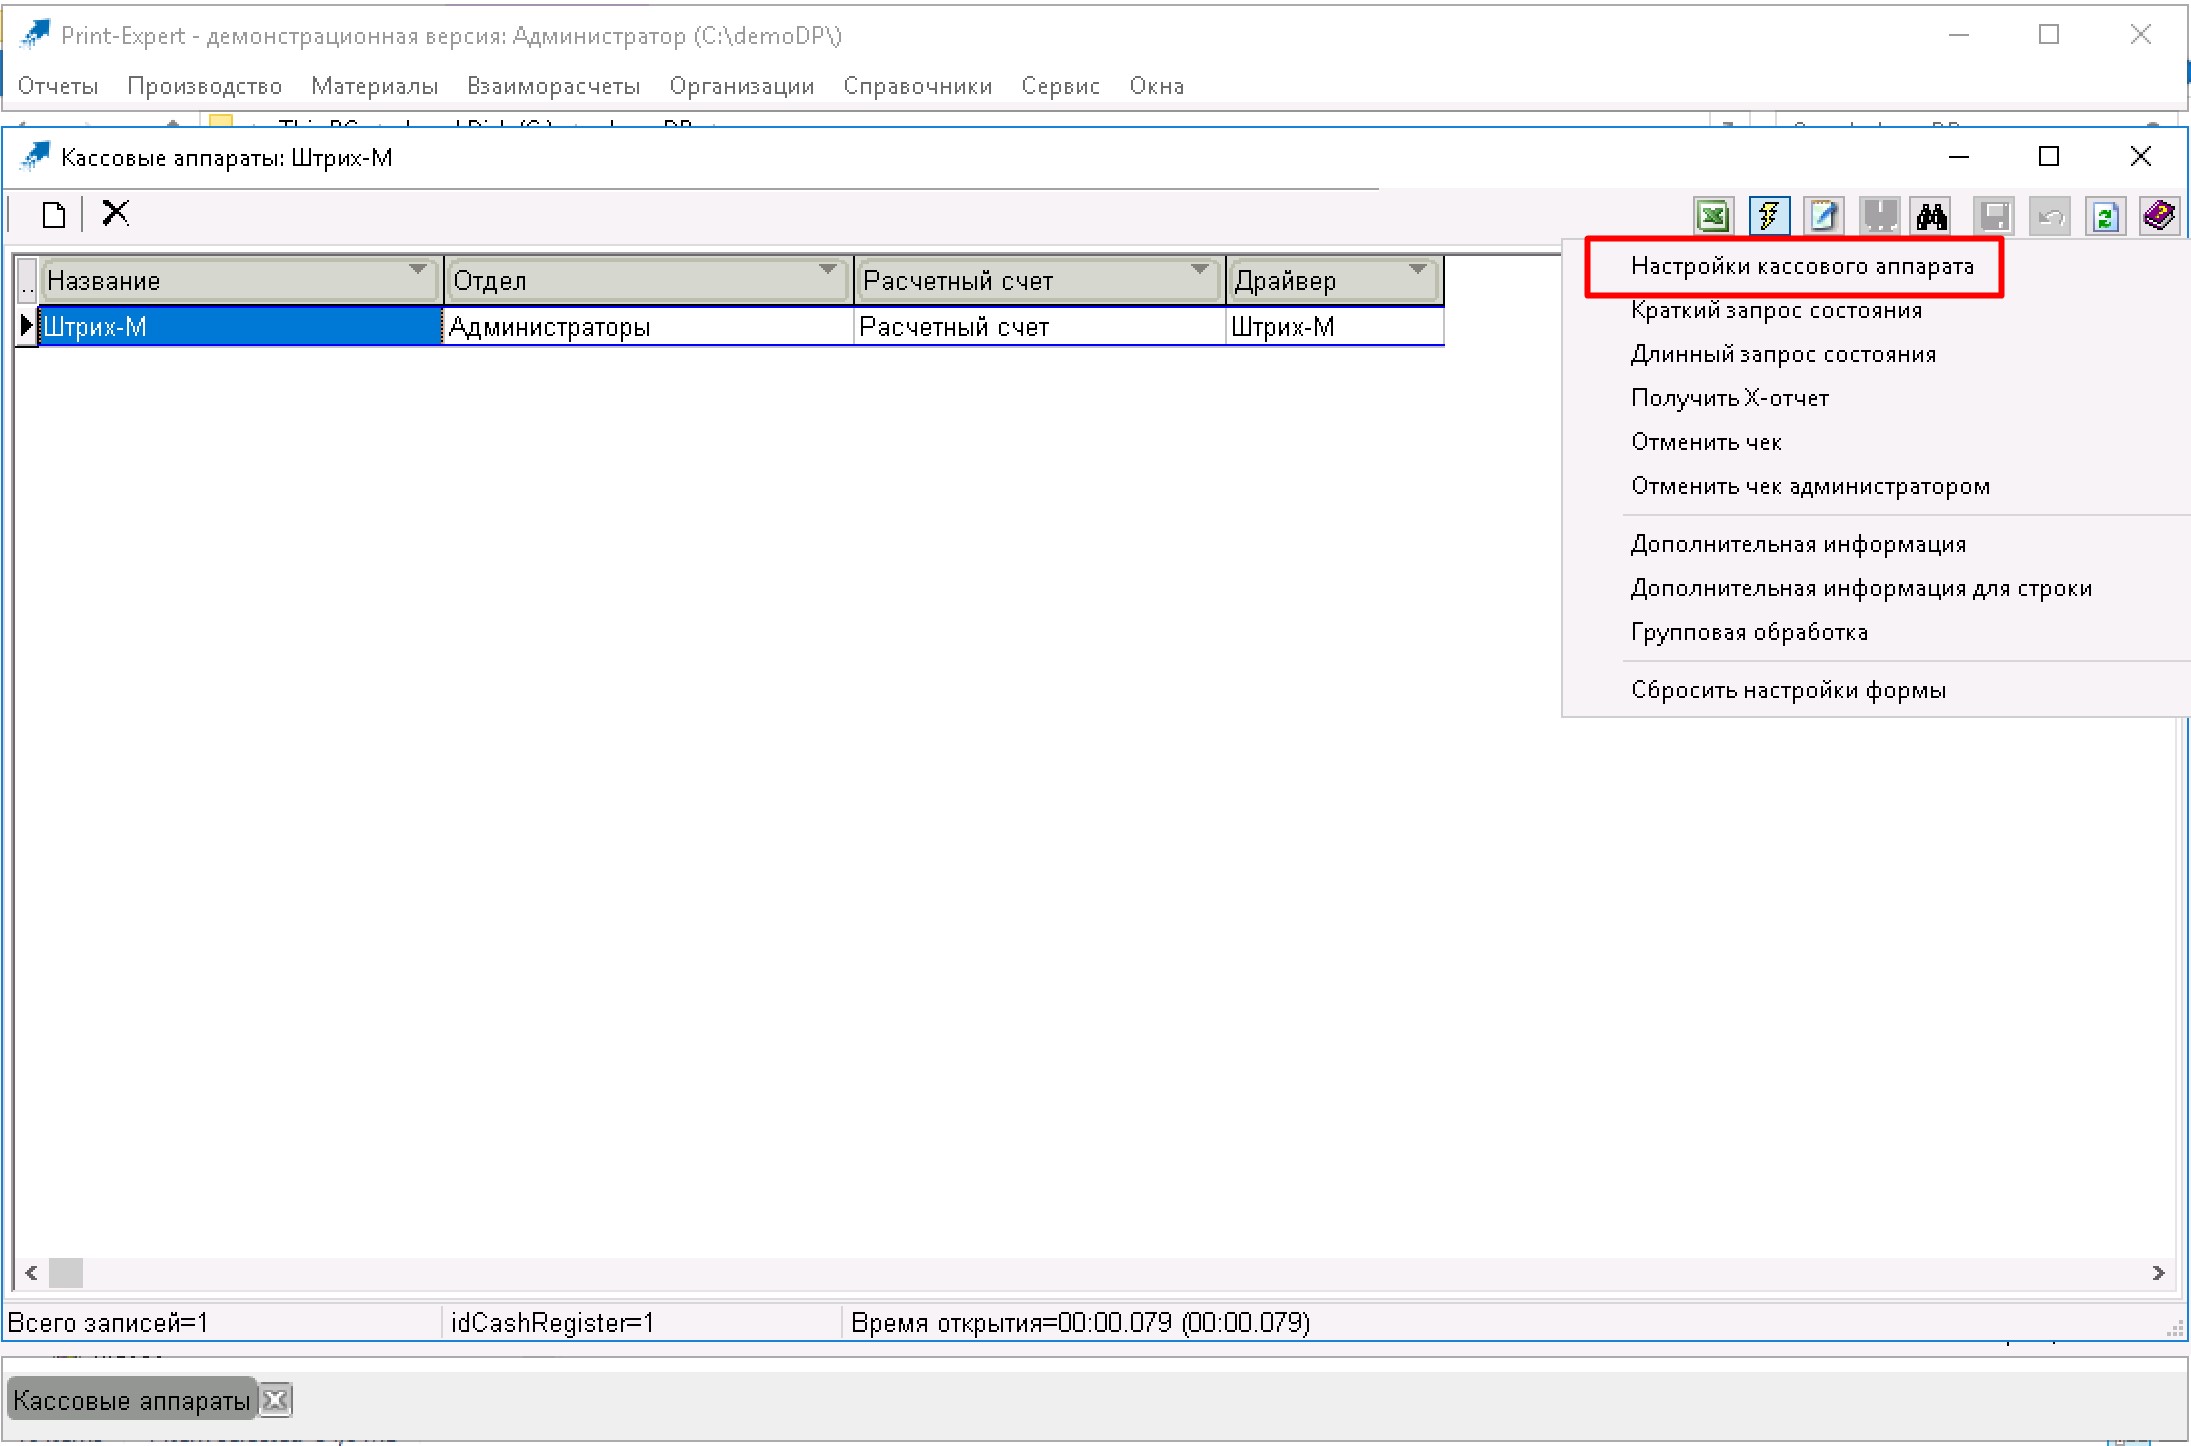The width and height of the screenshot is (2191, 1446).
Task: Open the Расчетный счет column filter dropdown
Action: coord(1199,269)
